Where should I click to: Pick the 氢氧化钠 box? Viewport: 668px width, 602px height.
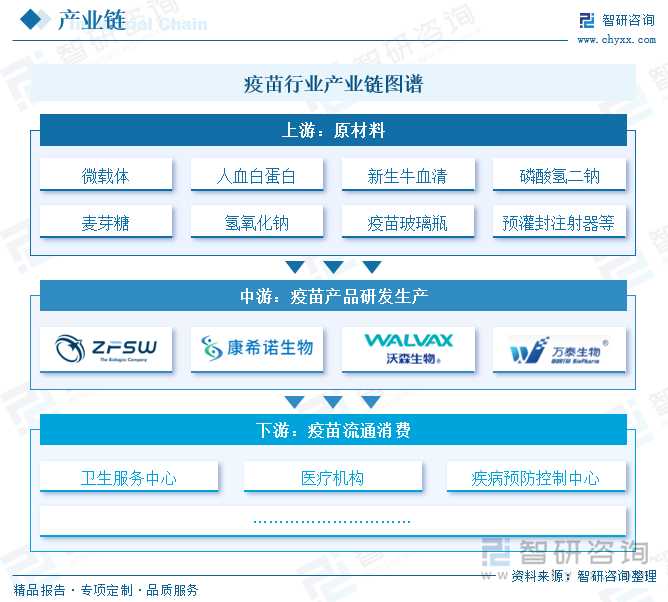(x=256, y=222)
